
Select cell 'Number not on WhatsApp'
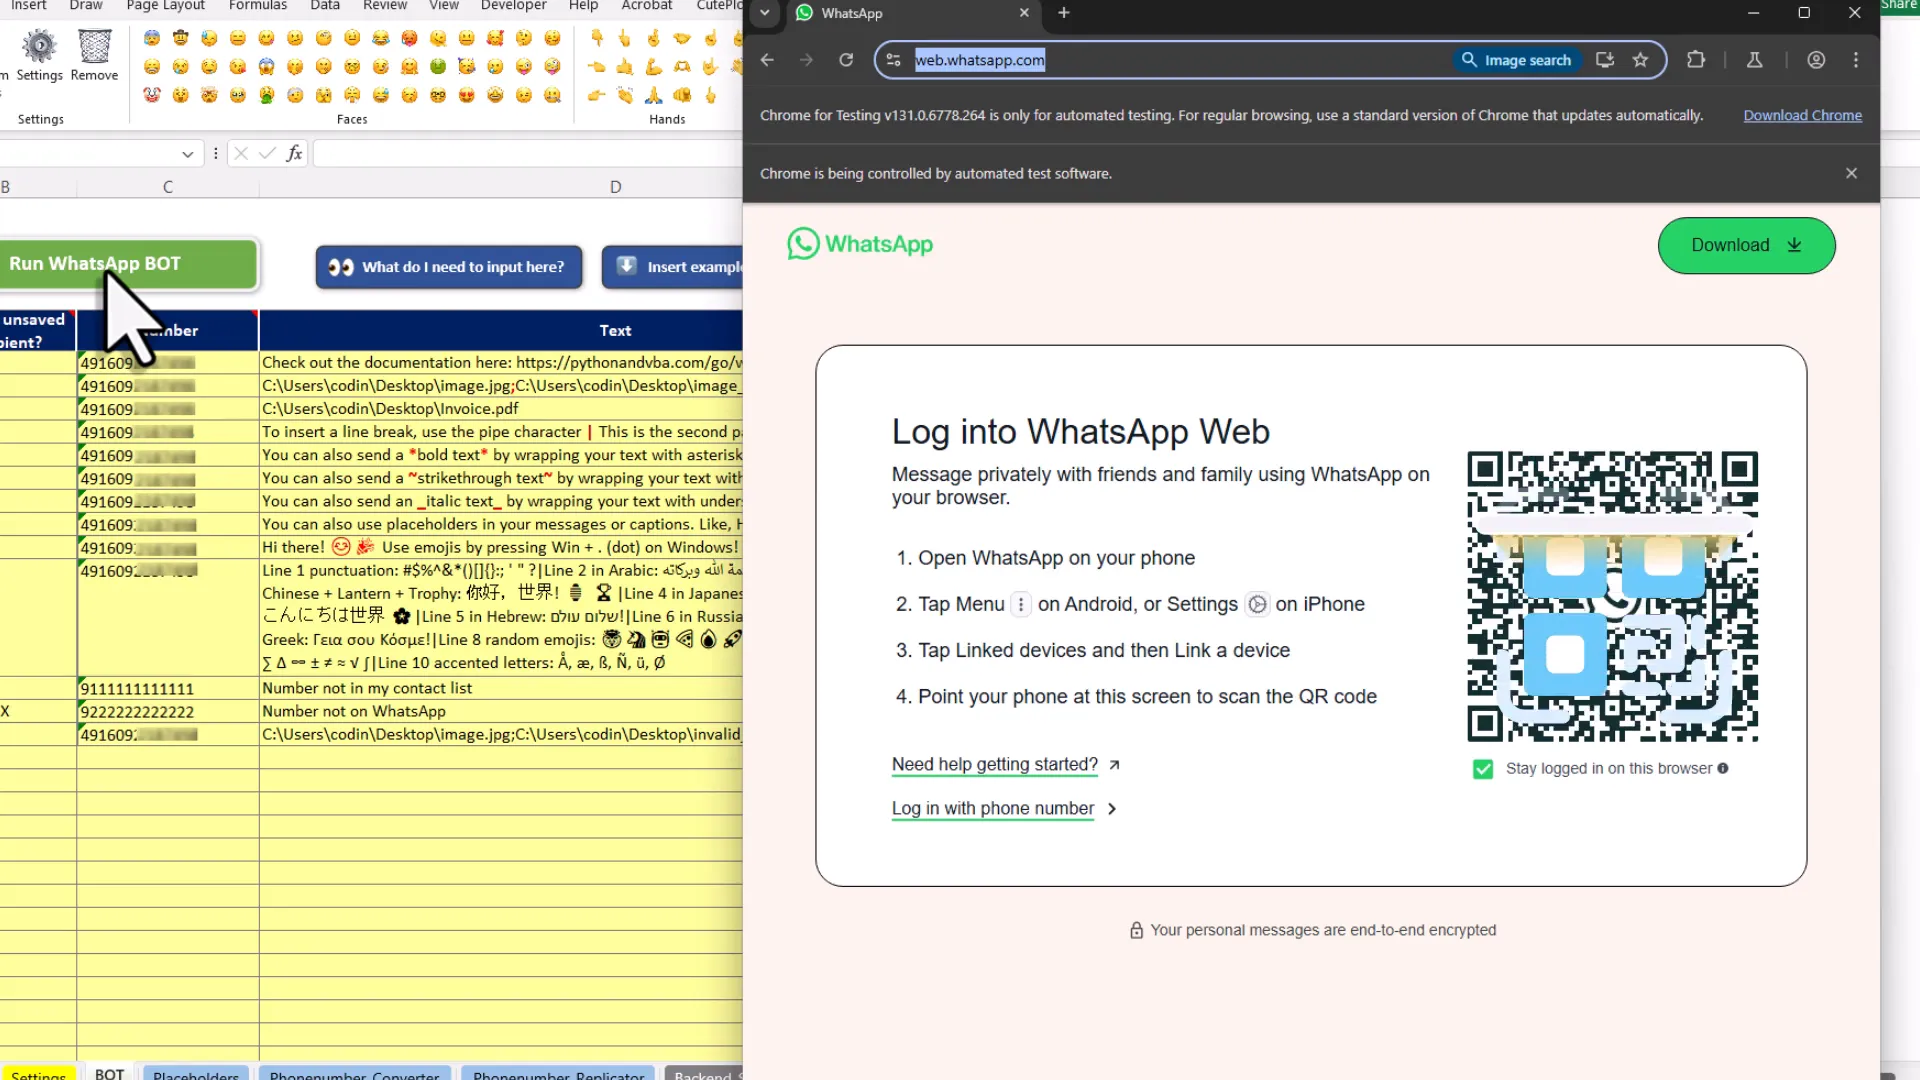coord(501,712)
